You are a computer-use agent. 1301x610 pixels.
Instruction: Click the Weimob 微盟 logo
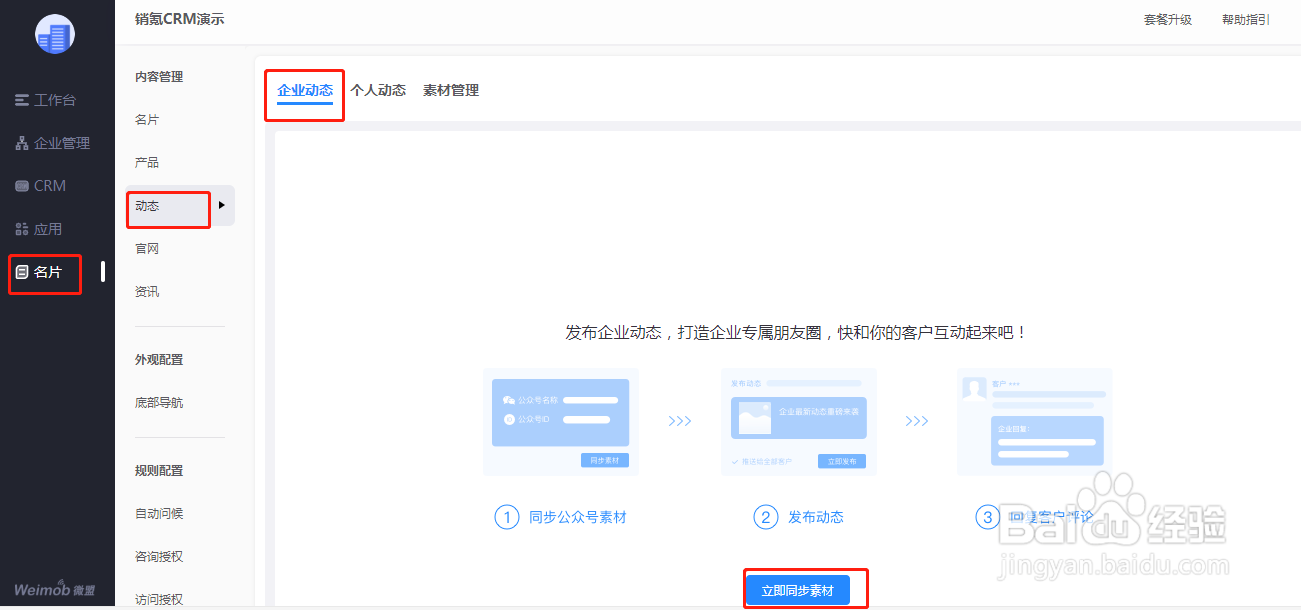[54, 589]
